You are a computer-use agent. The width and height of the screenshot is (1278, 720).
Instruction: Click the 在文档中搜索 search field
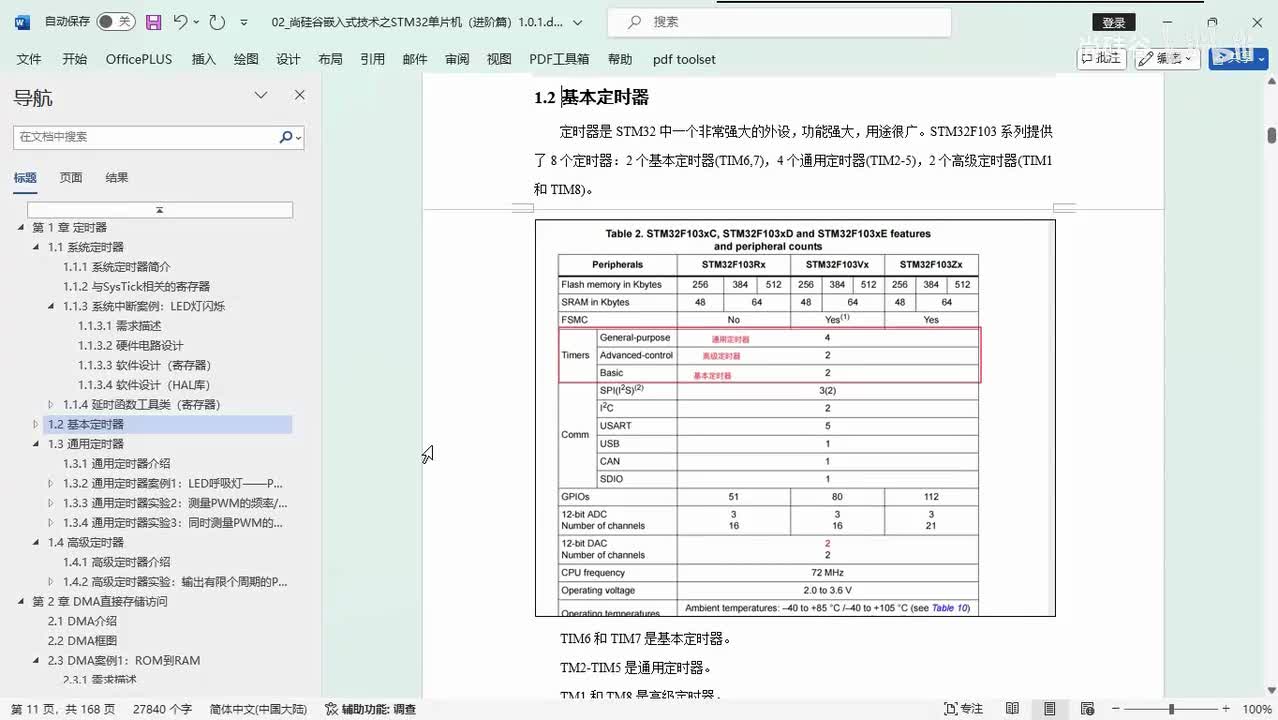click(x=146, y=137)
